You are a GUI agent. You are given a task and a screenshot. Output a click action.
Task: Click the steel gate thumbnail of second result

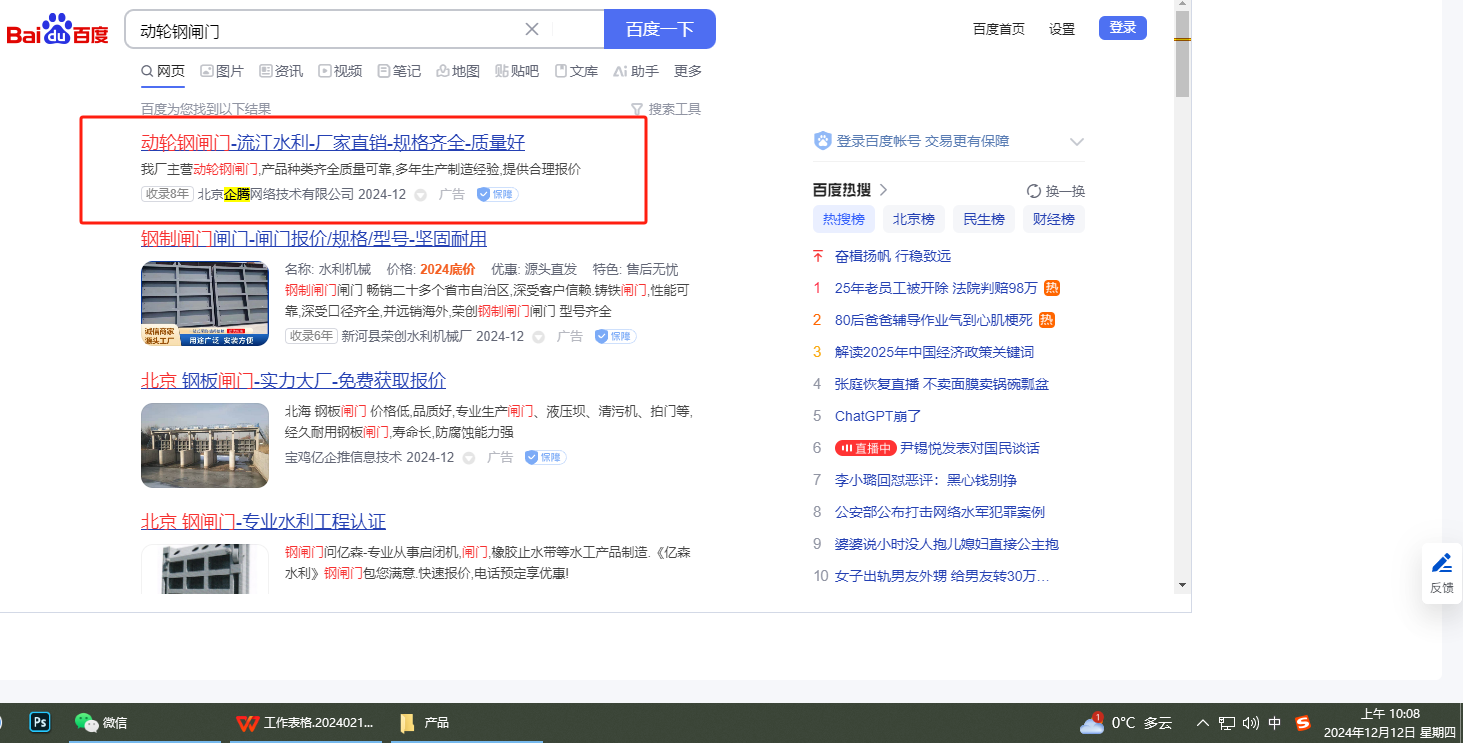(x=205, y=303)
